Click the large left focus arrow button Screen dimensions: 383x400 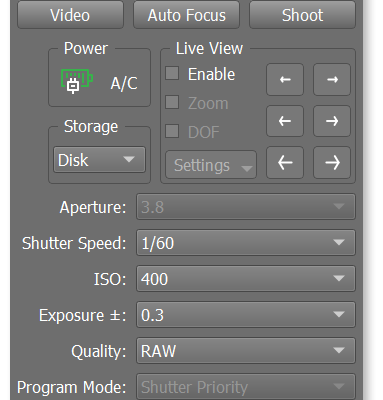pos(285,163)
